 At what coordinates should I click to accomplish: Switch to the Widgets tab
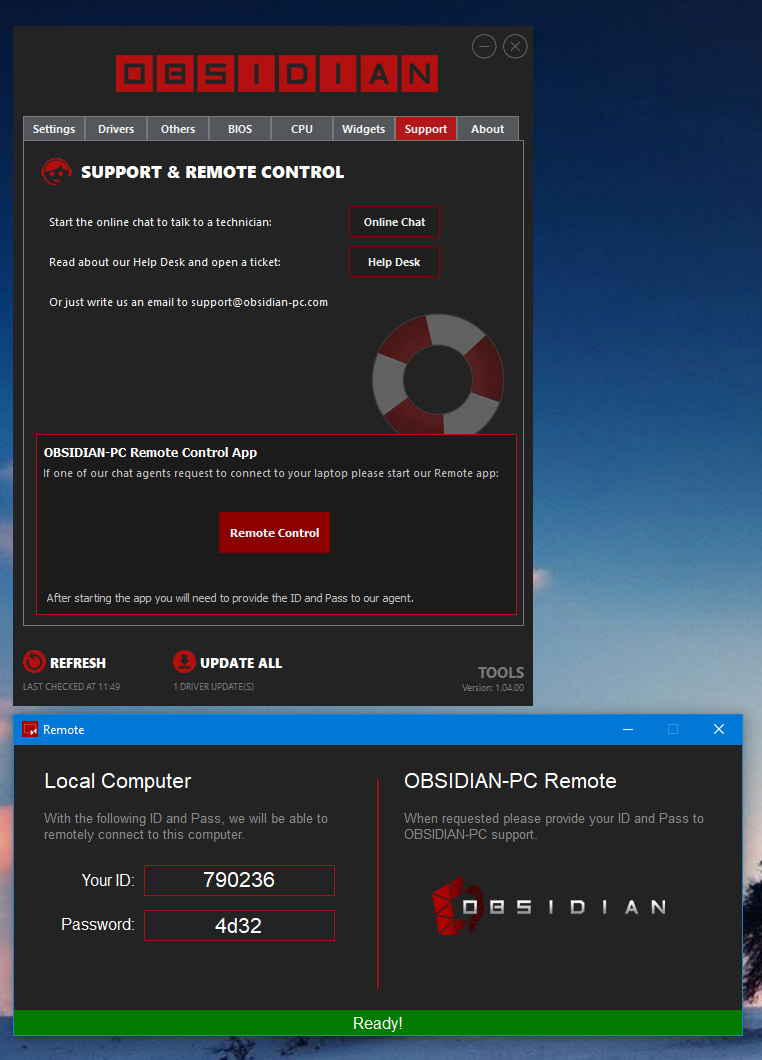point(364,128)
